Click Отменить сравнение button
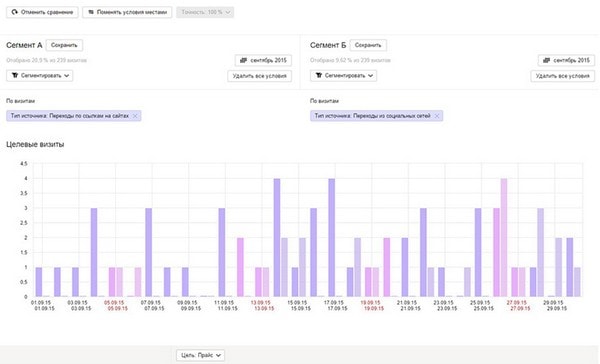The height and width of the screenshot is (364, 600). pos(42,12)
